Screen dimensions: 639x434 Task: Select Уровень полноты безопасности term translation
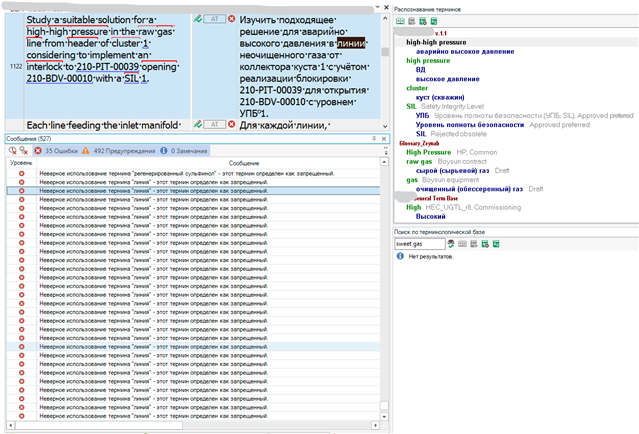[x=502, y=125]
